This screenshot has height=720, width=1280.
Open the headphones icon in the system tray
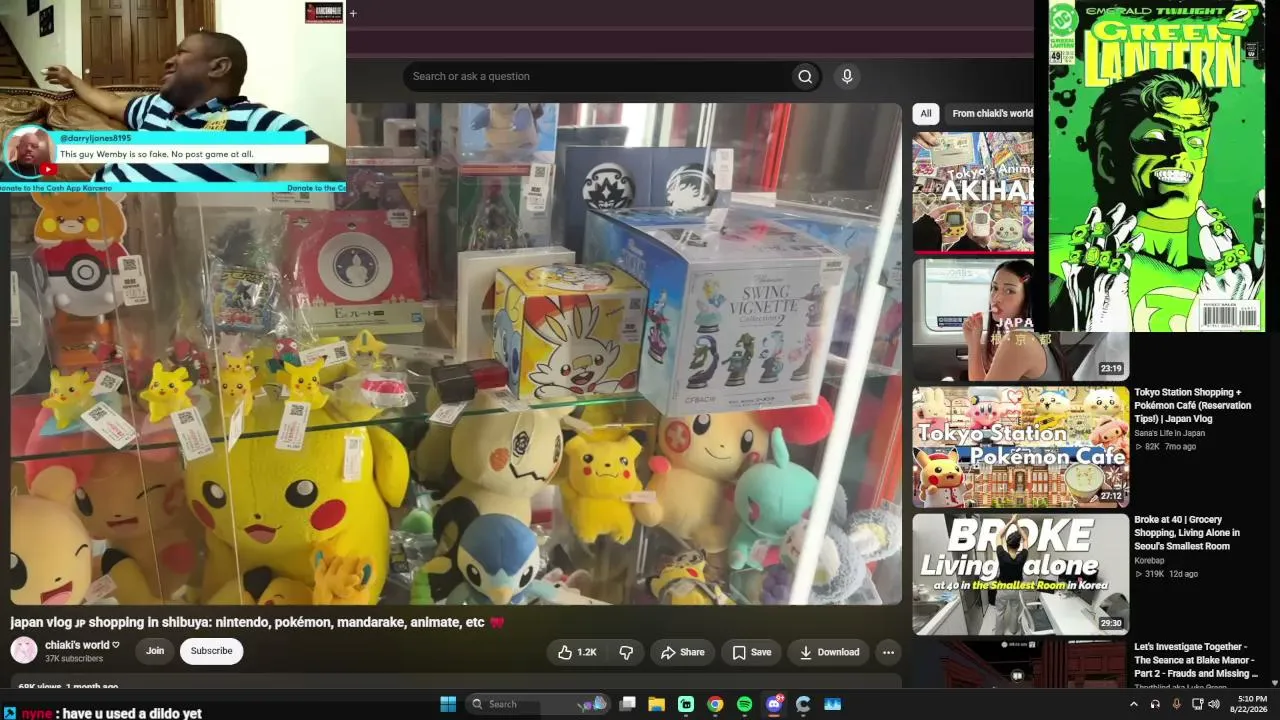(x=1155, y=704)
